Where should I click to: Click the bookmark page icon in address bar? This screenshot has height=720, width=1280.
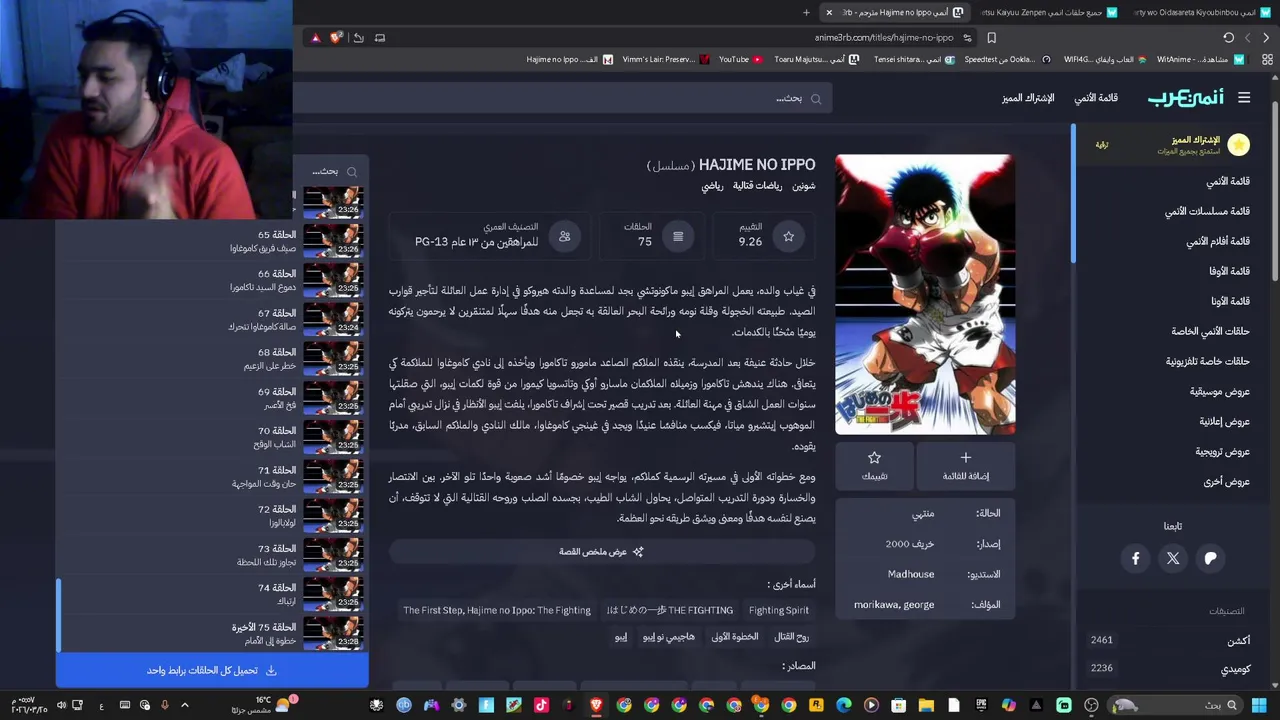[991, 38]
